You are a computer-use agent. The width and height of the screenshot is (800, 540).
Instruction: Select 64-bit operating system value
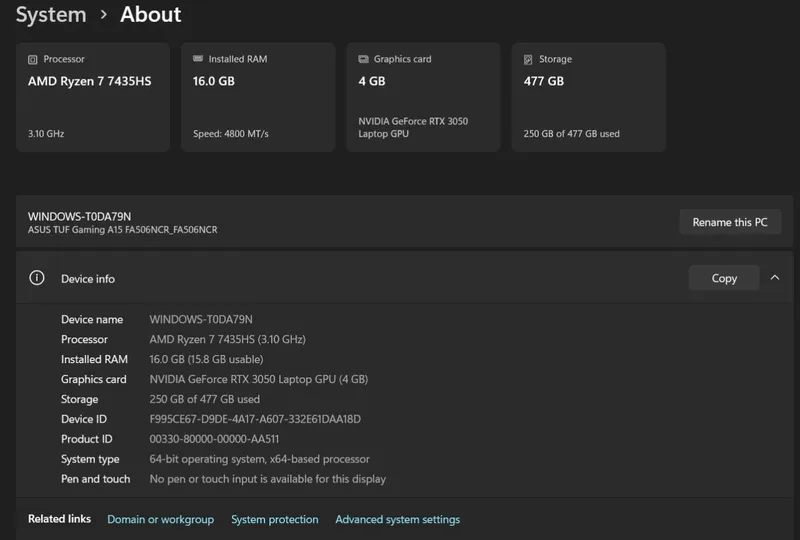(x=259, y=459)
